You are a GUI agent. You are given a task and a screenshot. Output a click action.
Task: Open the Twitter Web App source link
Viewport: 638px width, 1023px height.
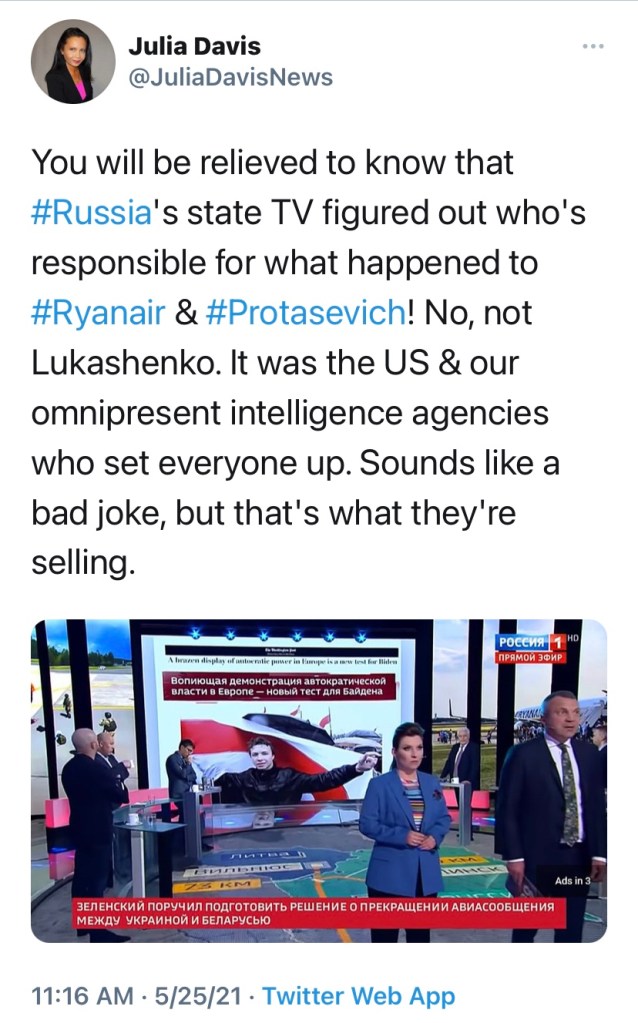click(x=358, y=996)
